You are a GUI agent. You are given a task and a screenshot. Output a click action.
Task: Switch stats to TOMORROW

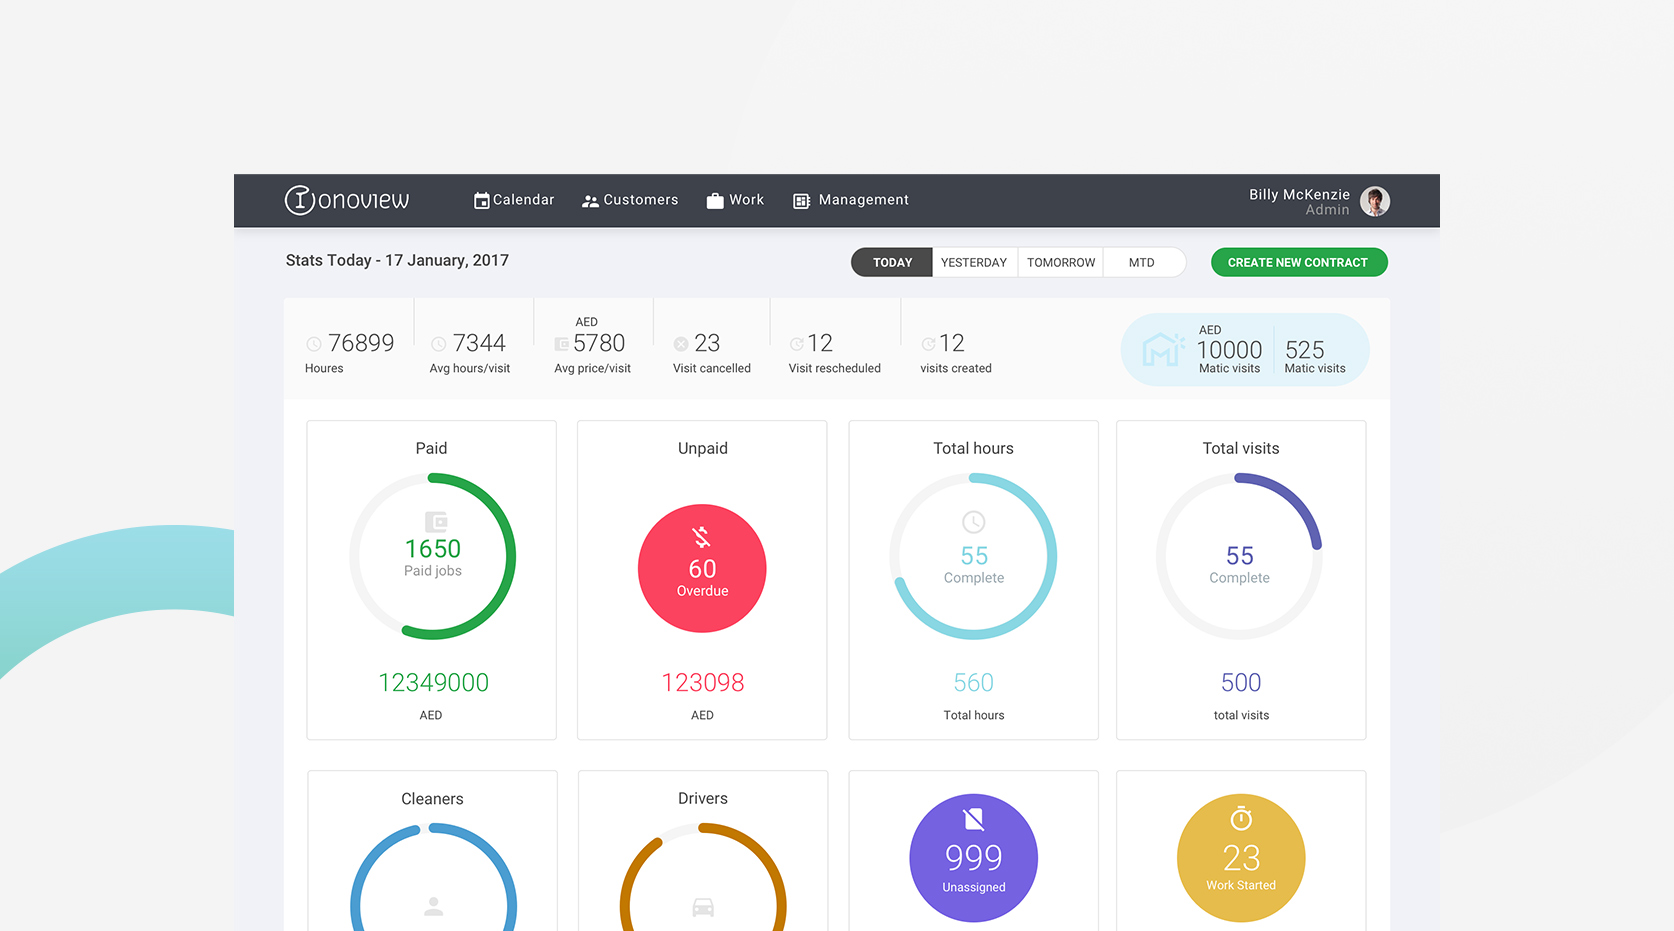point(1060,262)
